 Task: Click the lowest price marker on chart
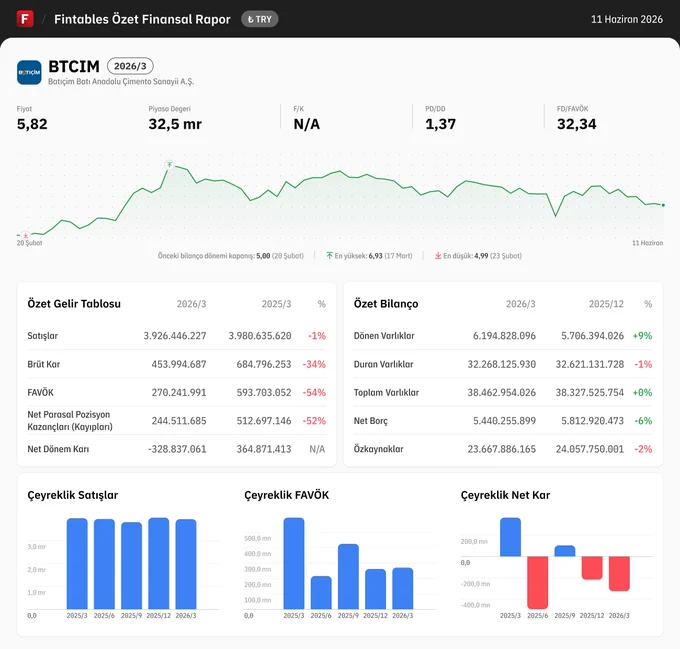point(26,236)
